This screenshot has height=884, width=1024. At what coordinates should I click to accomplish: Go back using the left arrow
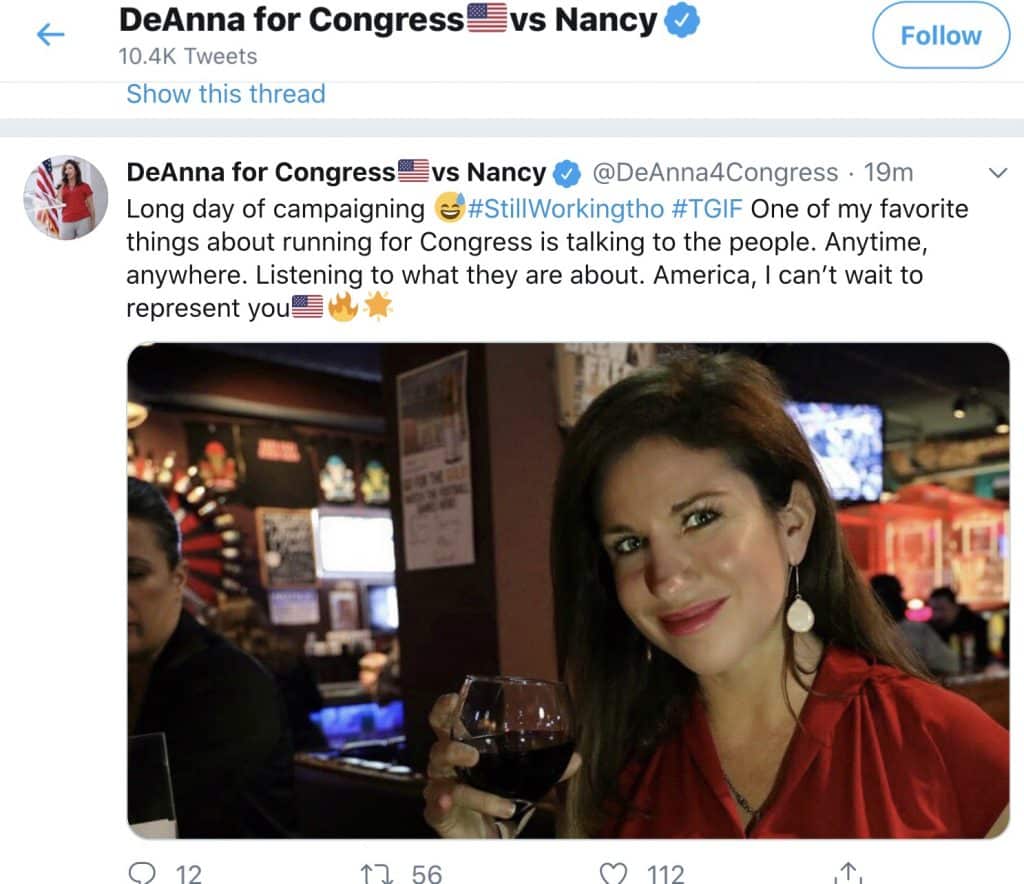[50, 35]
